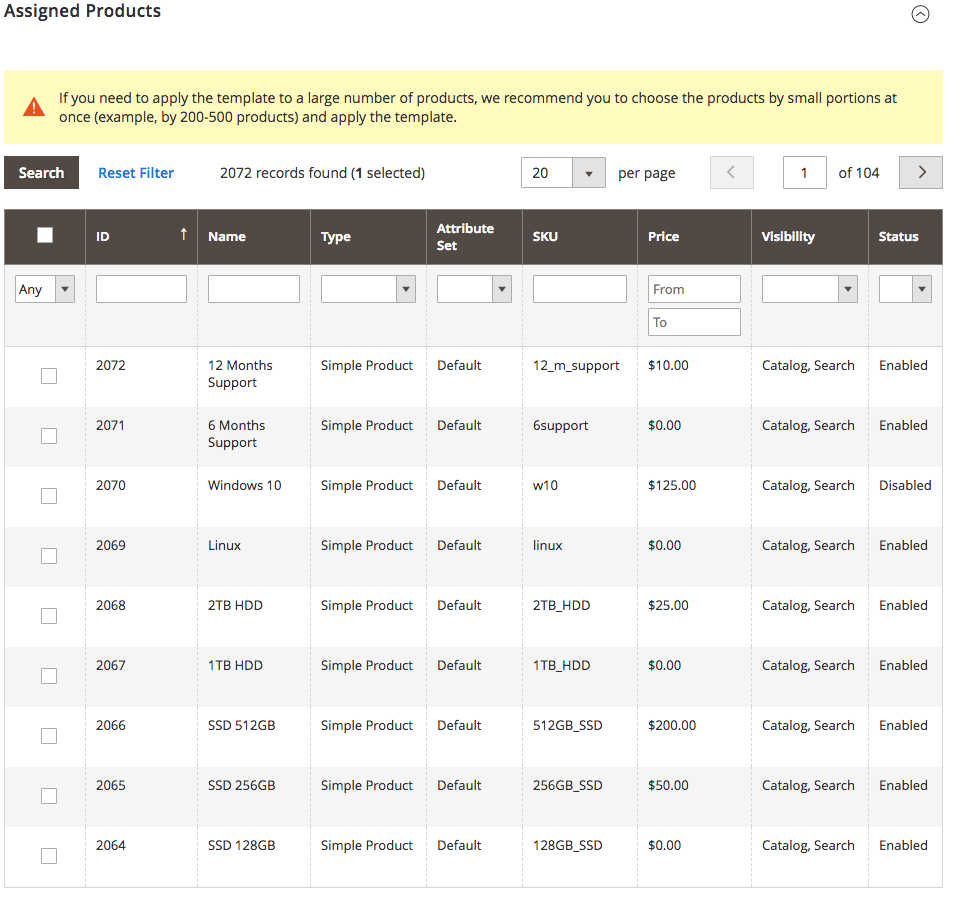Sort by the Type column header

(x=368, y=237)
